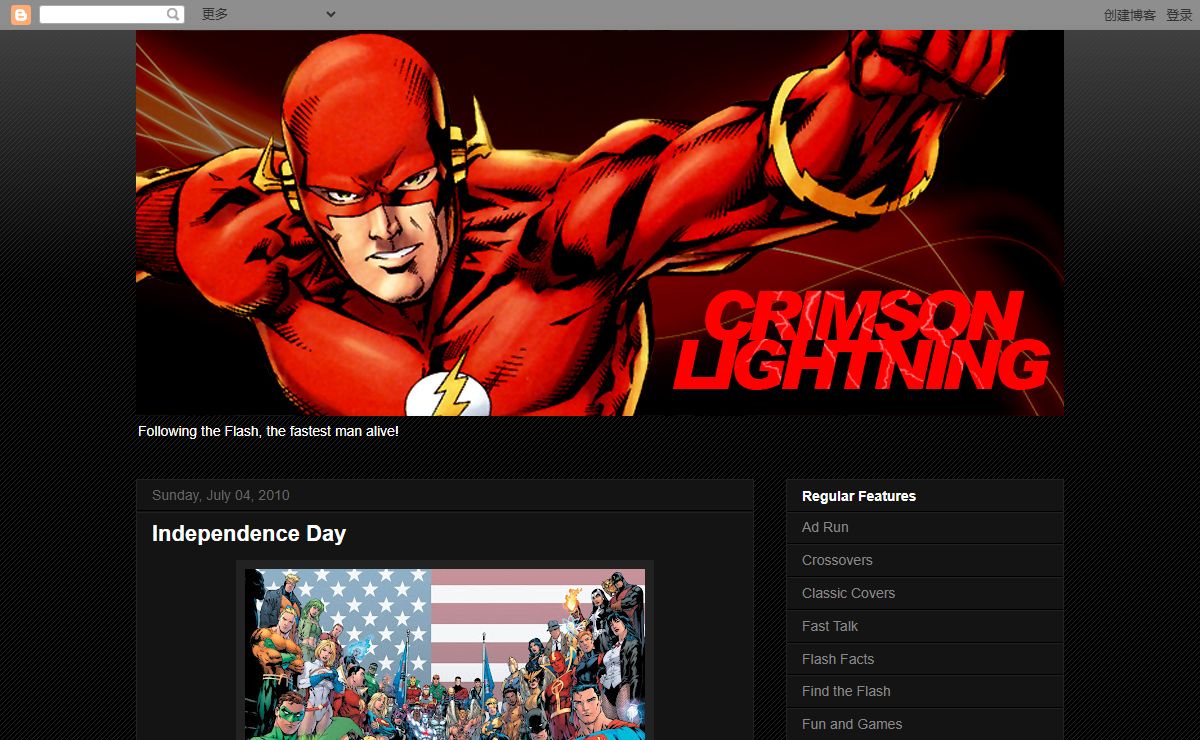Go to Find the Flash feature
This screenshot has height=740, width=1200.
(x=846, y=691)
